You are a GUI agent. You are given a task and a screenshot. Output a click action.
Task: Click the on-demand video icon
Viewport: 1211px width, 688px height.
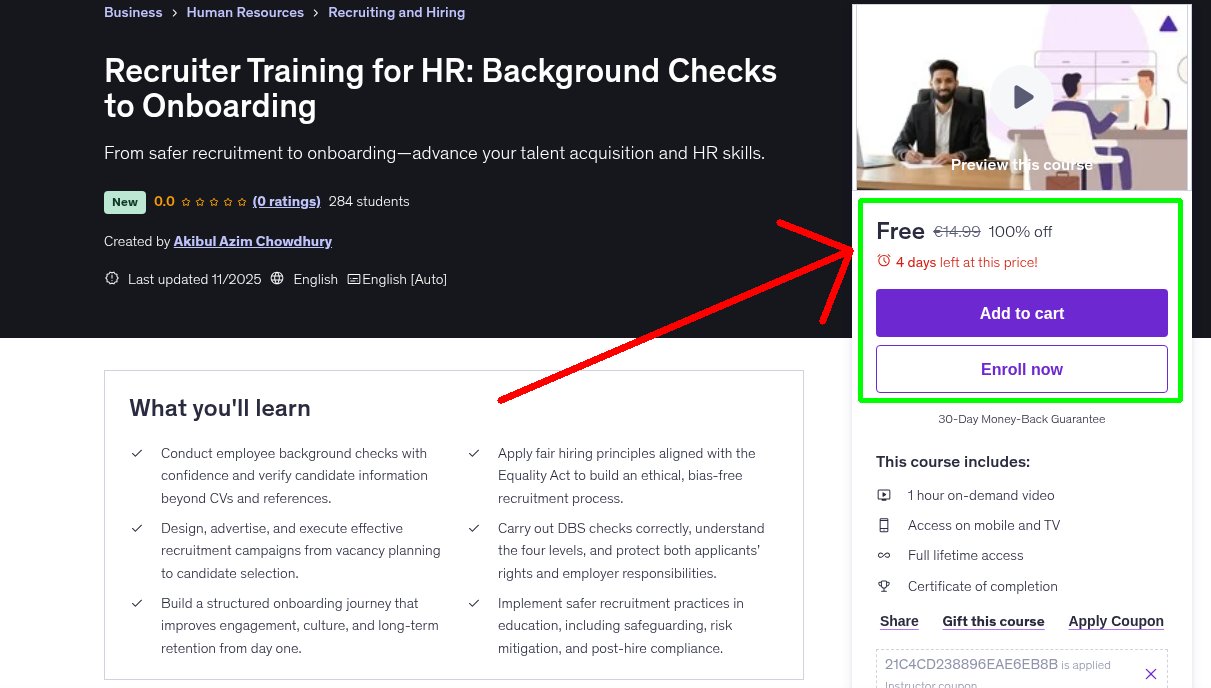884,495
